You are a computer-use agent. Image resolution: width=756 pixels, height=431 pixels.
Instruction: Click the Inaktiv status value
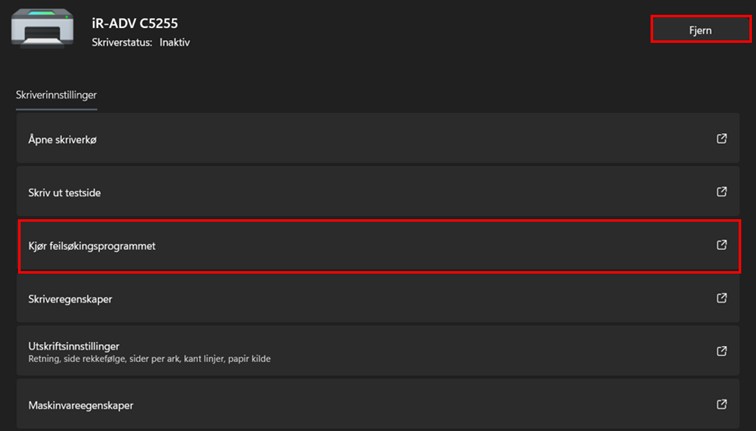tap(174, 43)
